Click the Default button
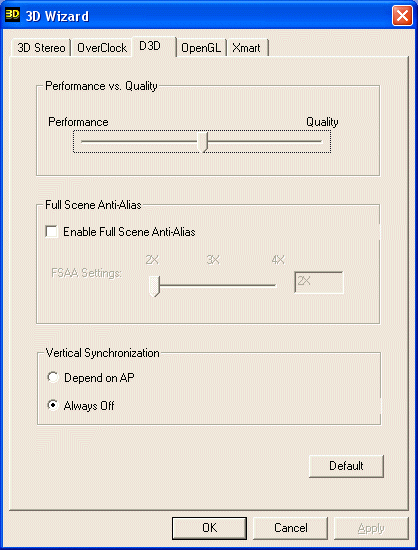This screenshot has width=418, height=550. click(346, 466)
